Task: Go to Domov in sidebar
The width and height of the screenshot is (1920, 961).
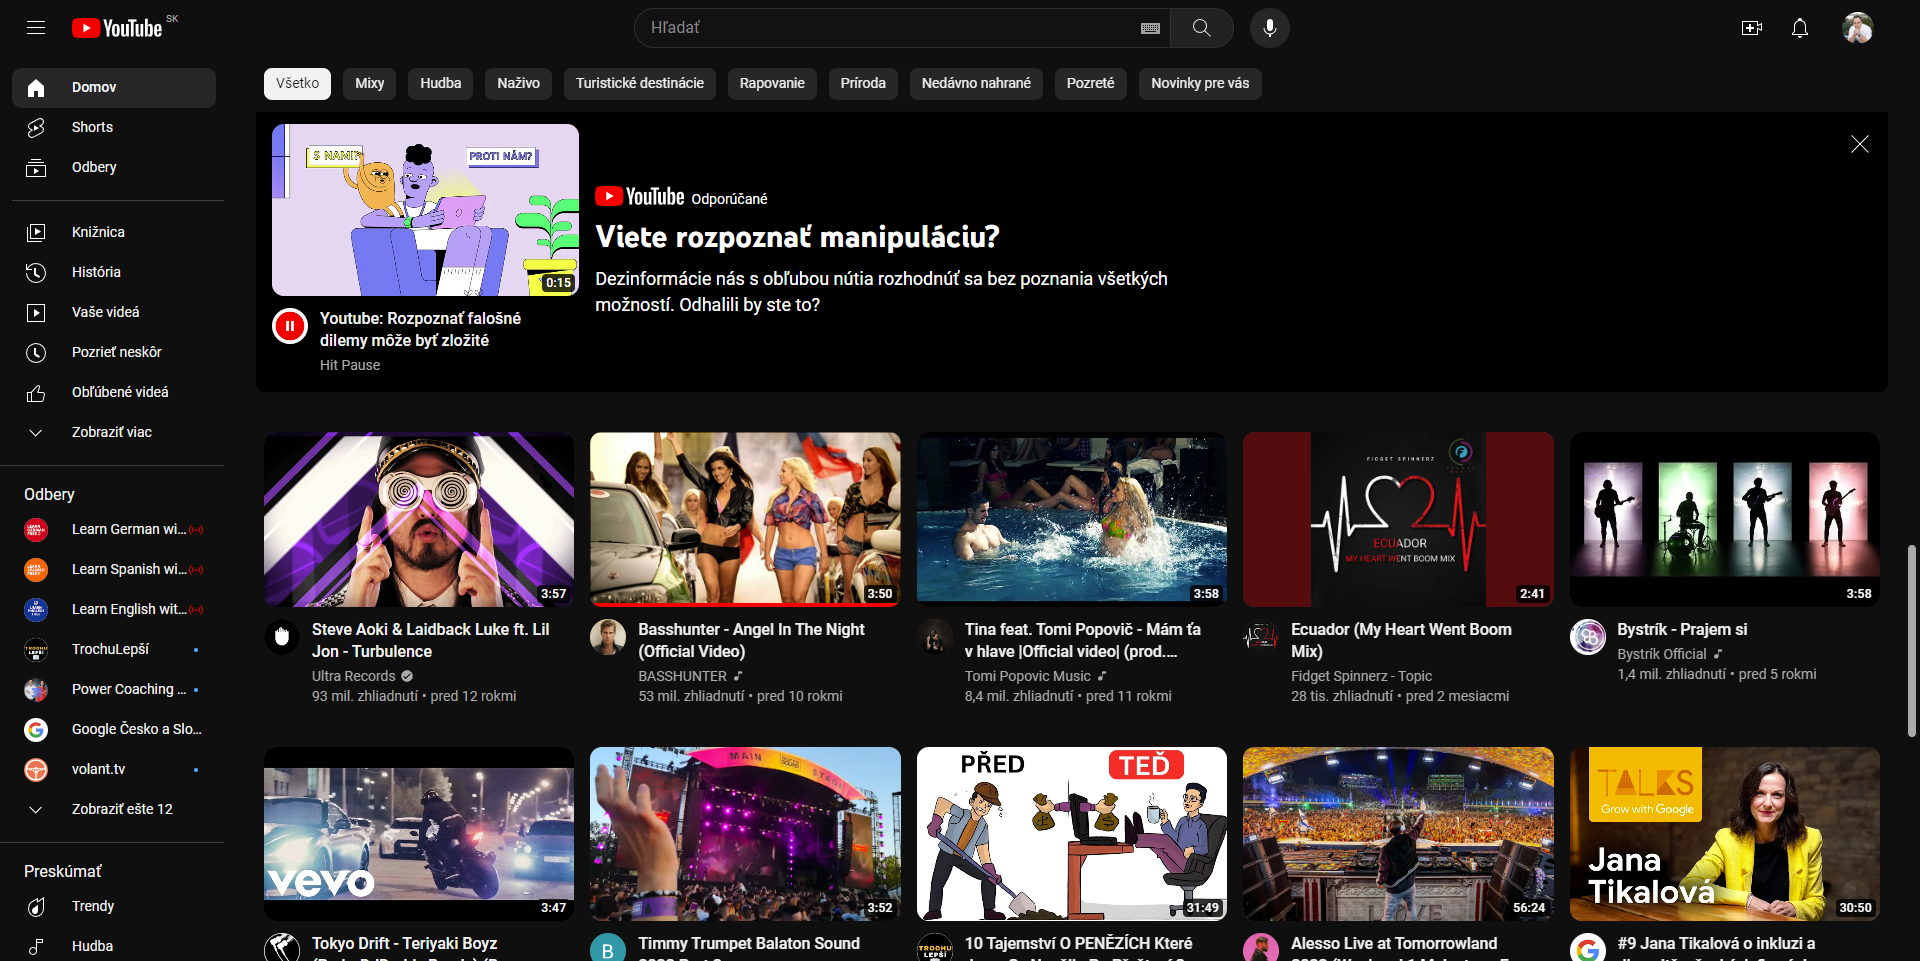Action: pyautogui.click(x=114, y=87)
